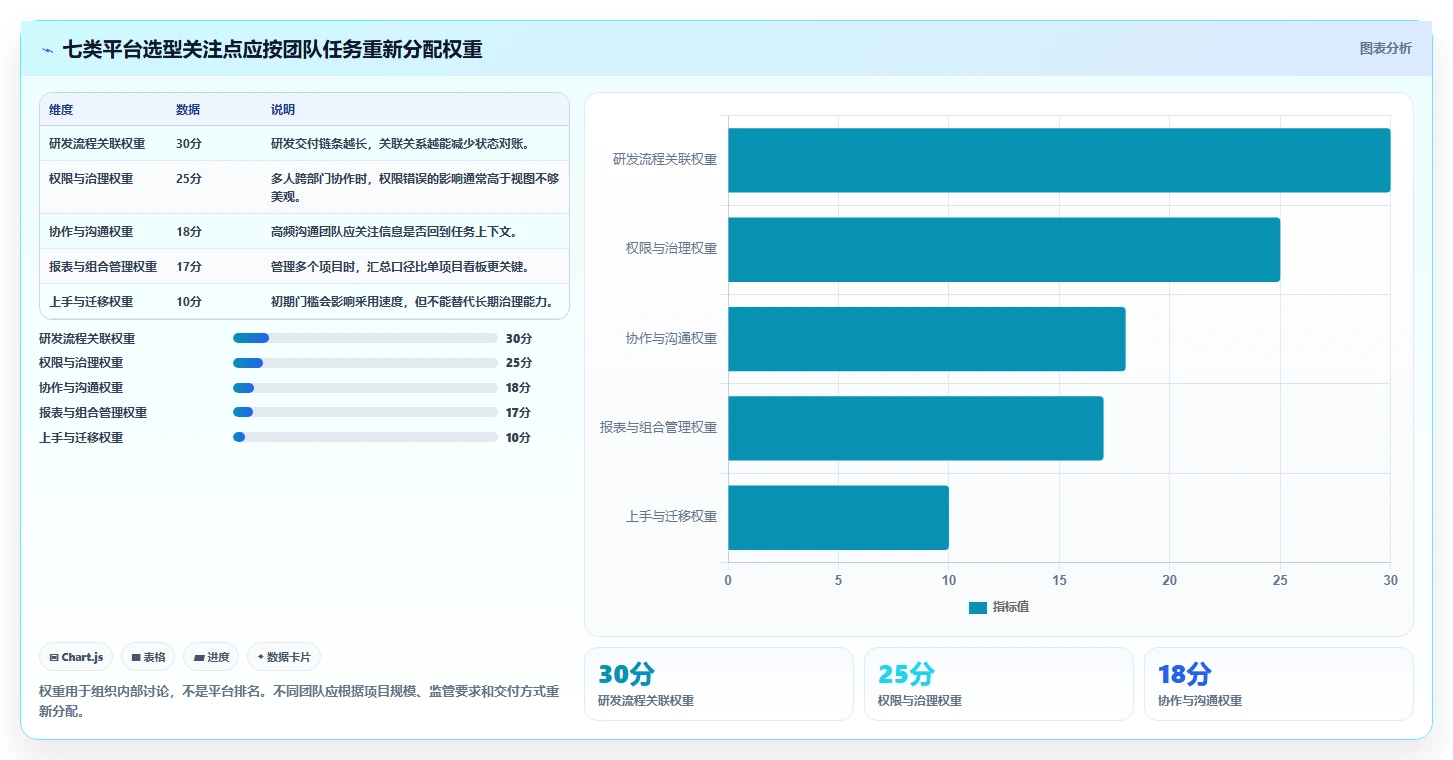Click chart axis label 上手与迁移权重
1453x760 pixels.
pyautogui.click(x=672, y=517)
